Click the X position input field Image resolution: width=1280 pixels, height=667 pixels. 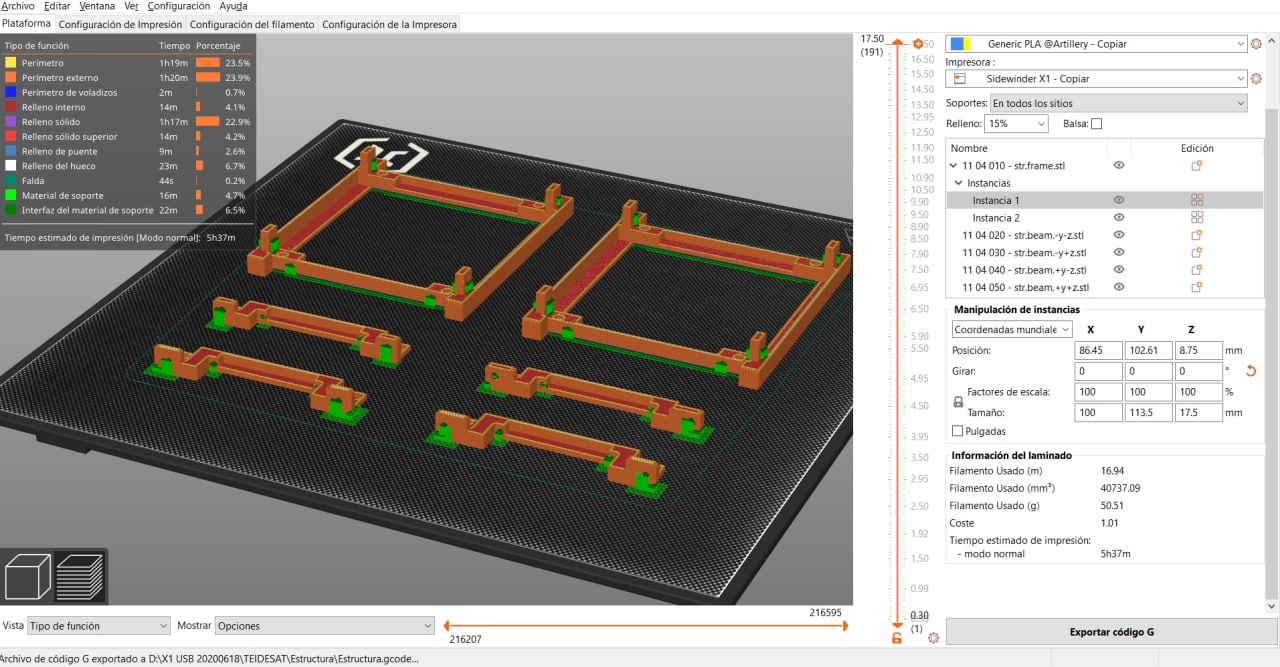pyautogui.click(x=1097, y=351)
